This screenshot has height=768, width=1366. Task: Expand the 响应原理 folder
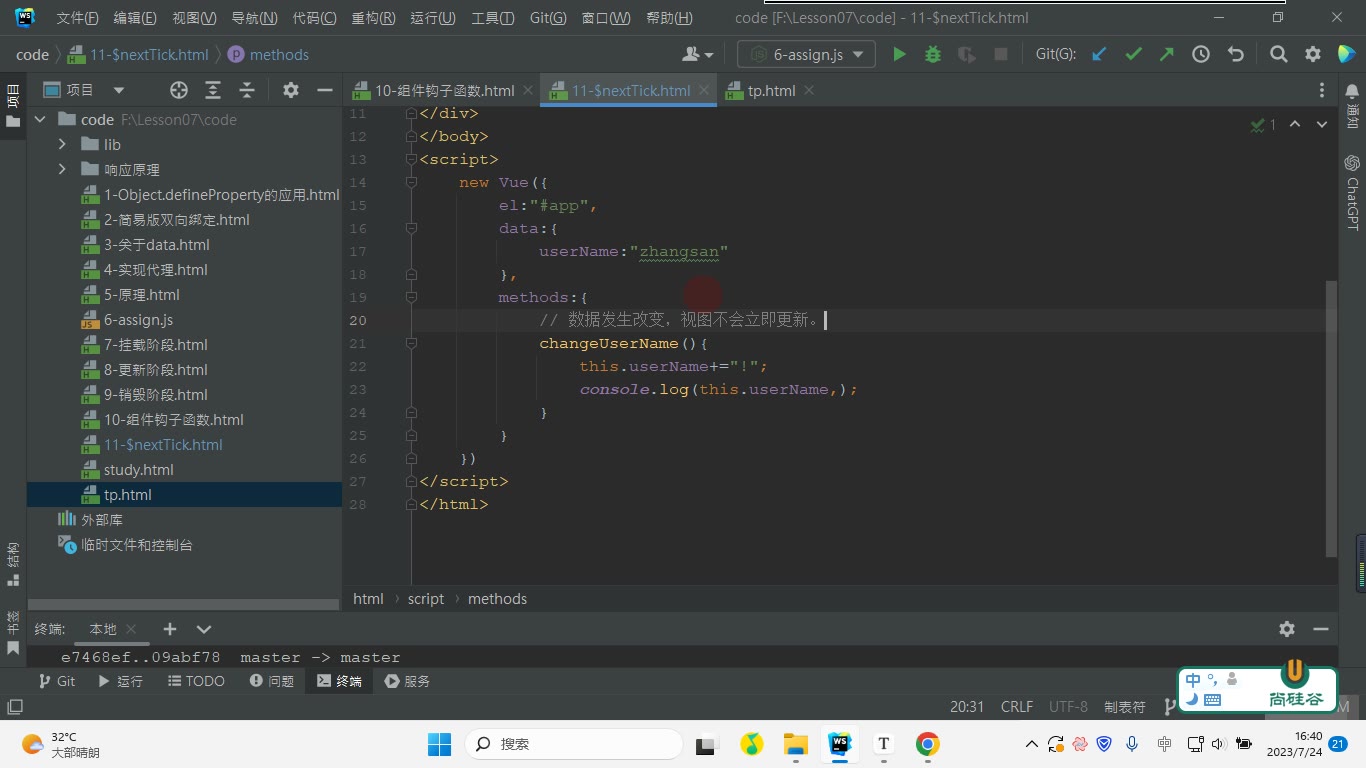pyautogui.click(x=62, y=170)
